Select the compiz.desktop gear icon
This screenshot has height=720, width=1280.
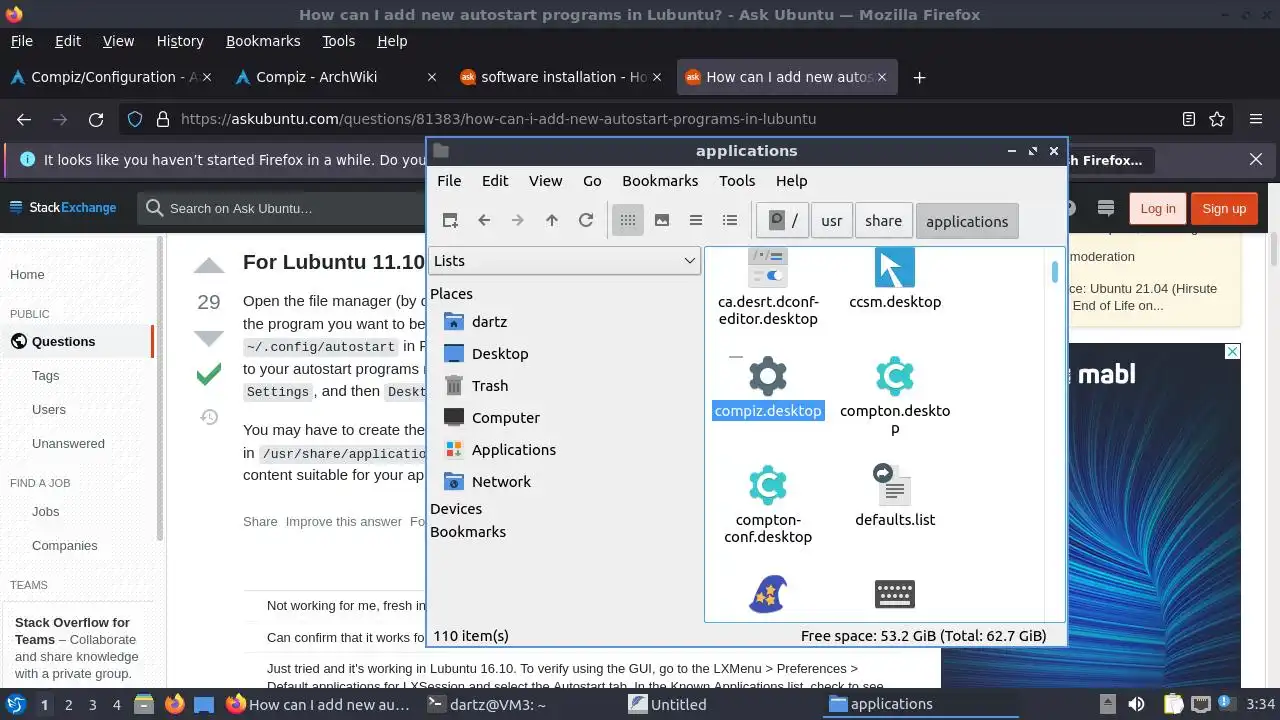pos(768,376)
